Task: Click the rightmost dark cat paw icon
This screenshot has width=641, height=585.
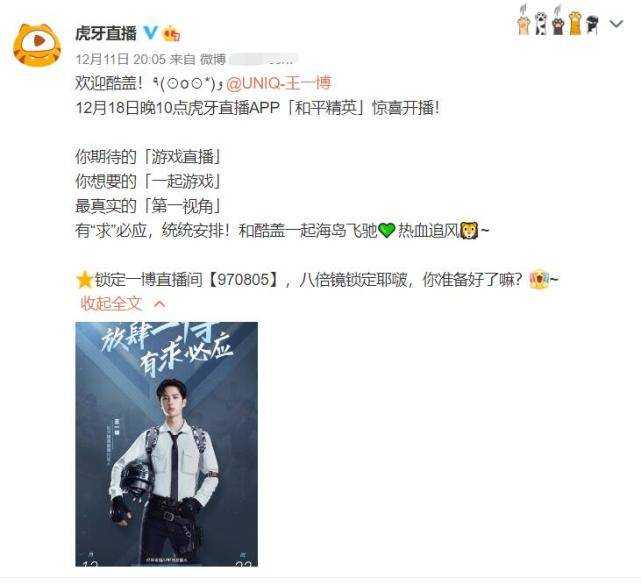Action: 592,24
